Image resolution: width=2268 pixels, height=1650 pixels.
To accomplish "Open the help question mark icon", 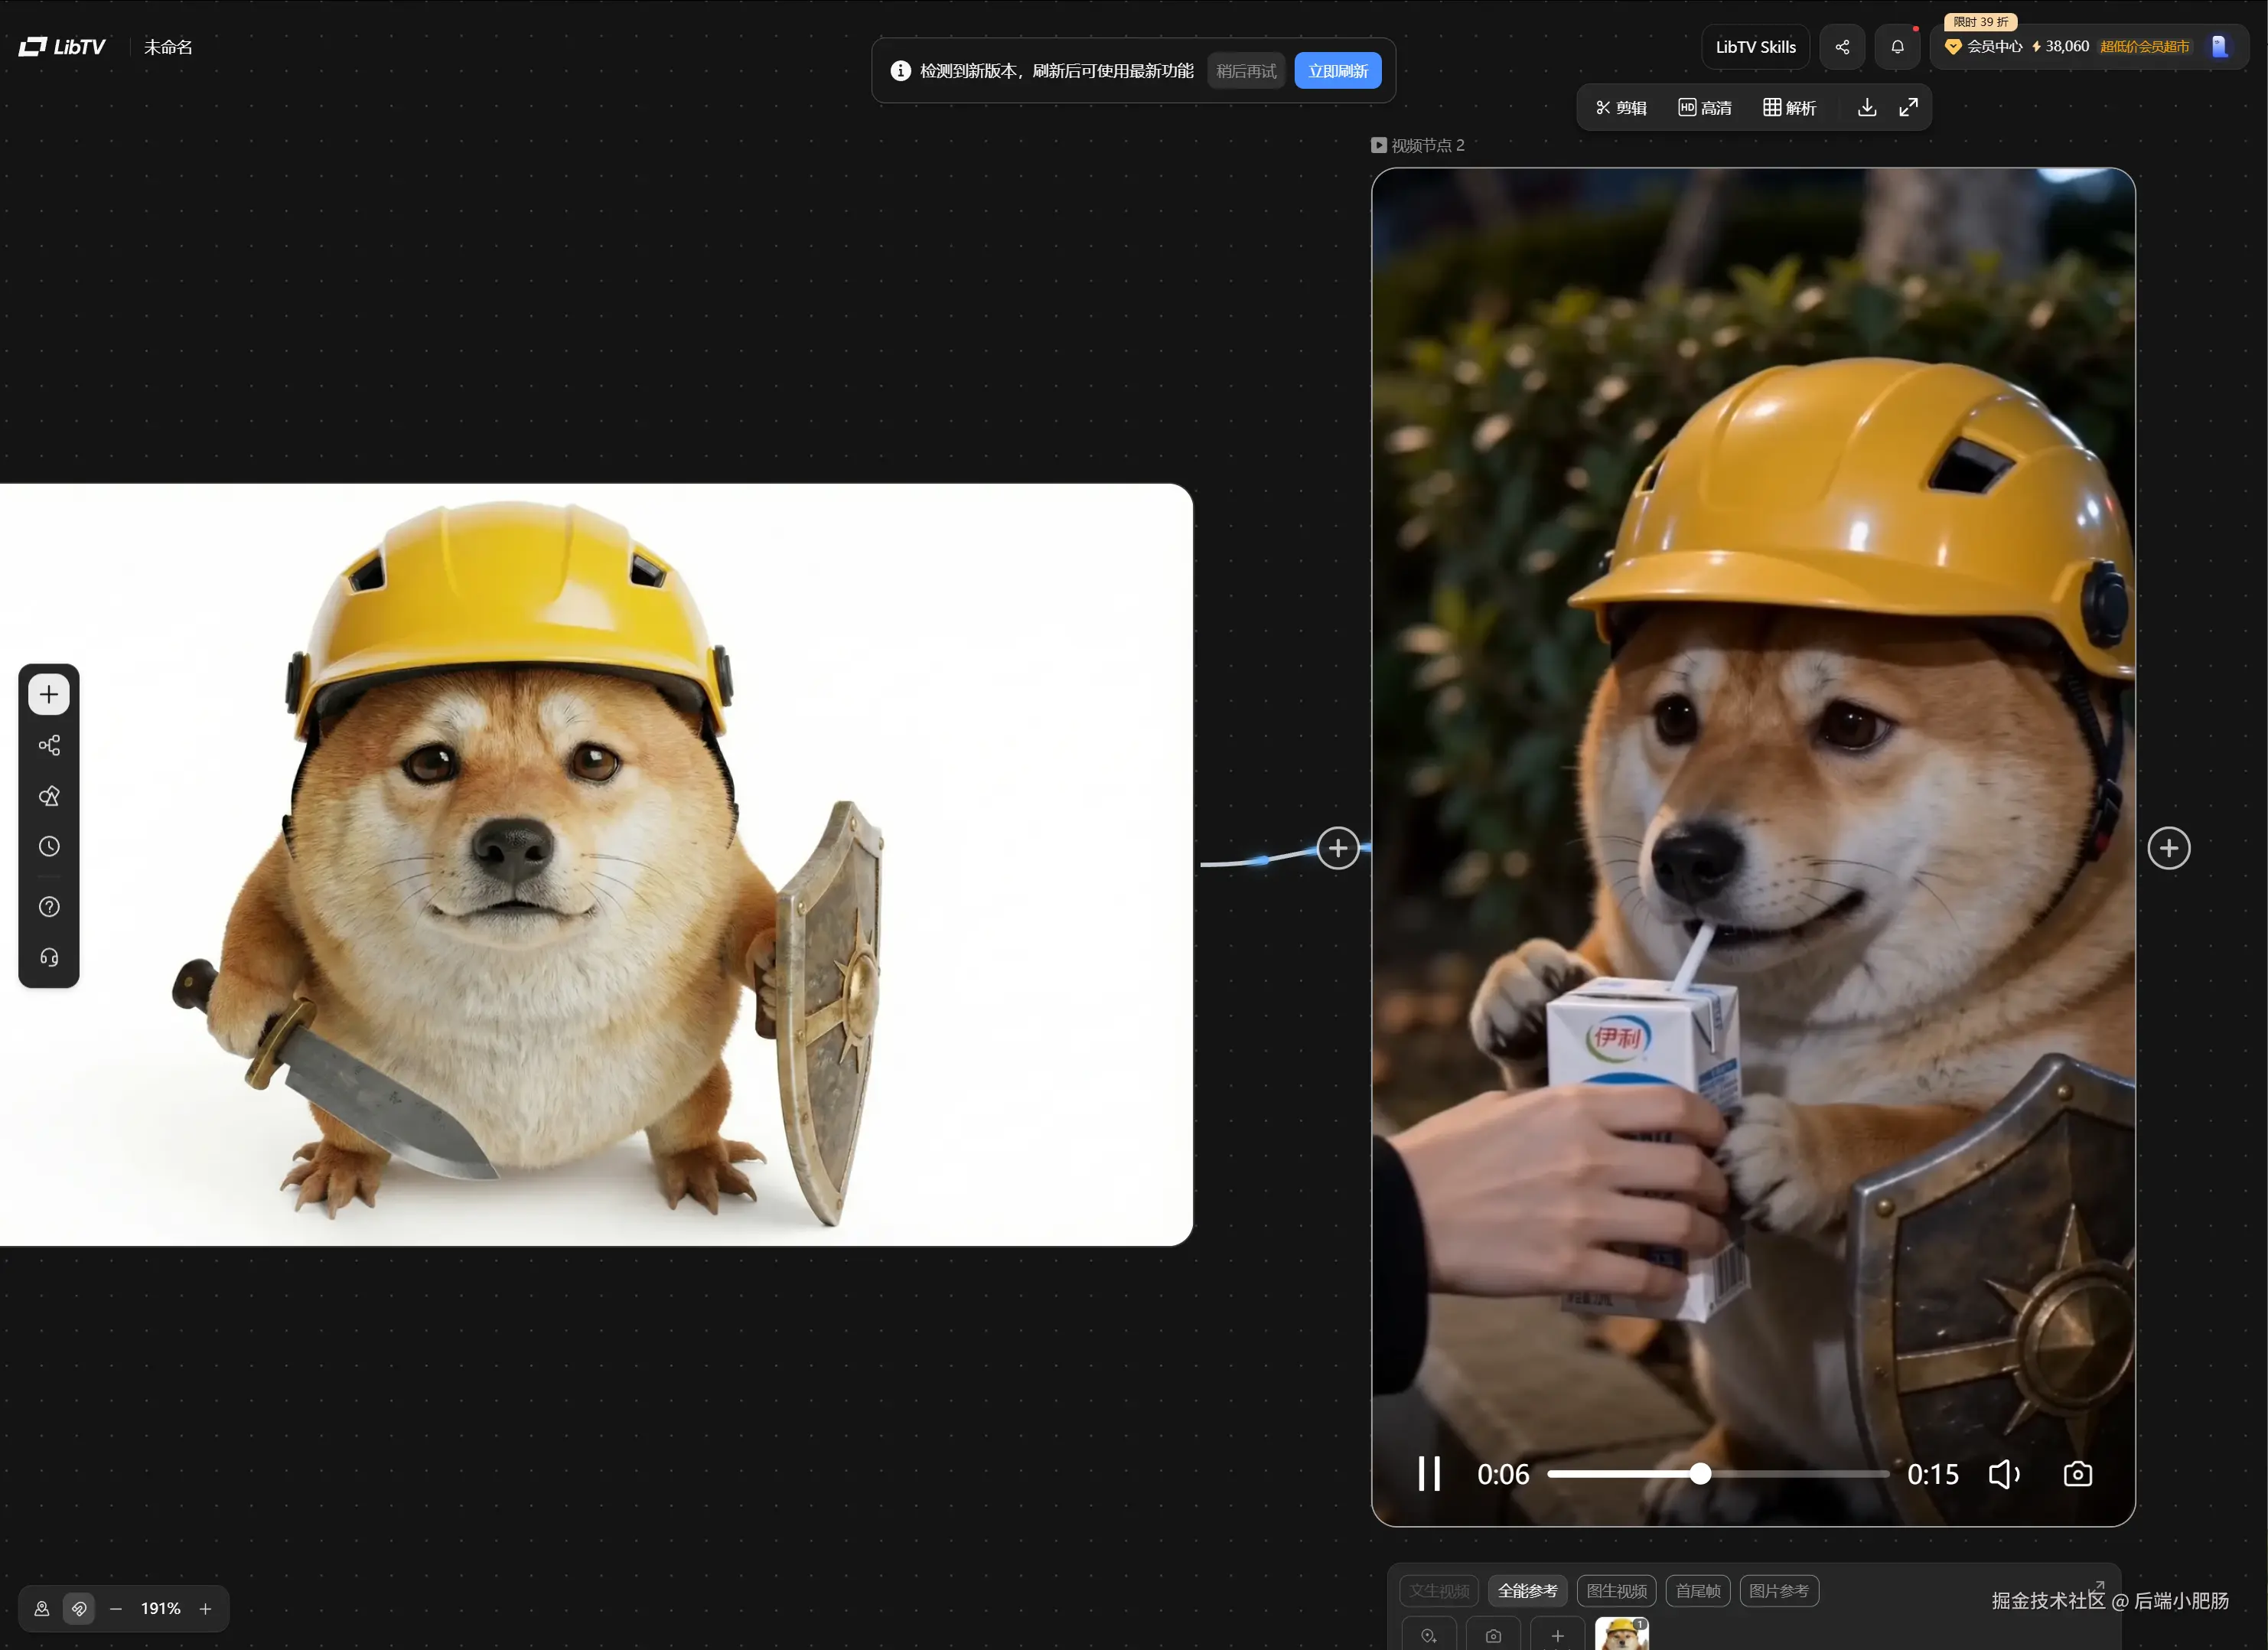I will (48, 907).
